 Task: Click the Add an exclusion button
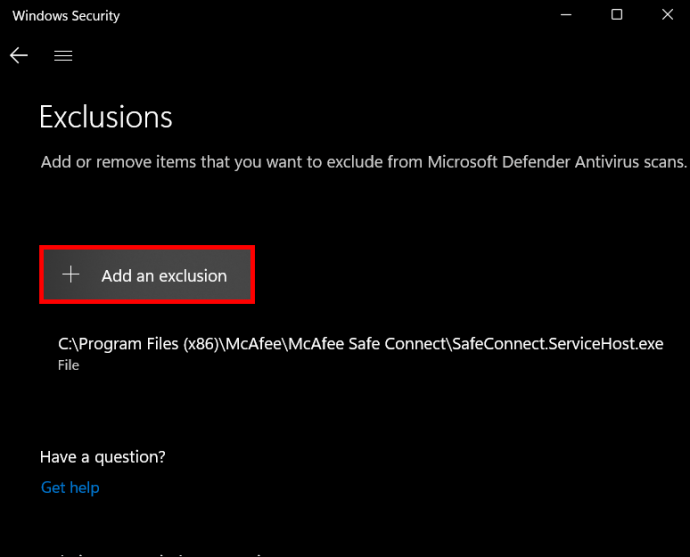point(147,275)
